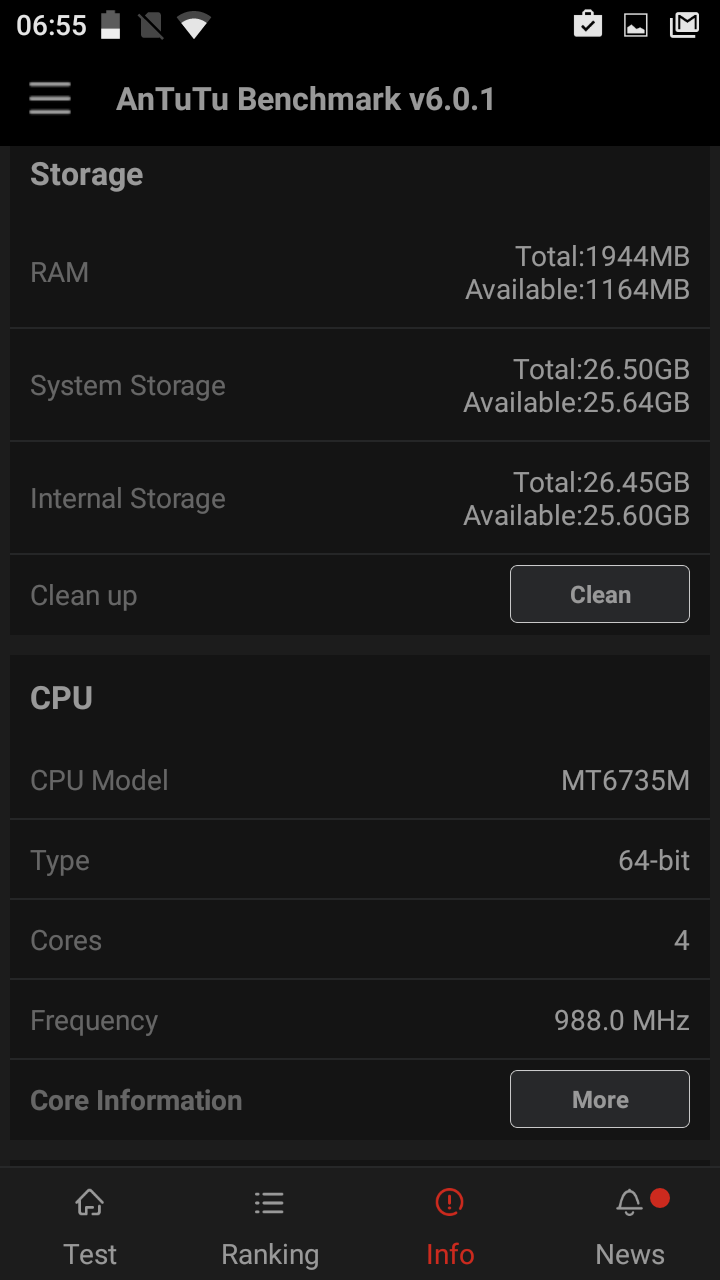Switch to the News tab label
Viewport: 720px width, 1280px height.
click(630, 1254)
